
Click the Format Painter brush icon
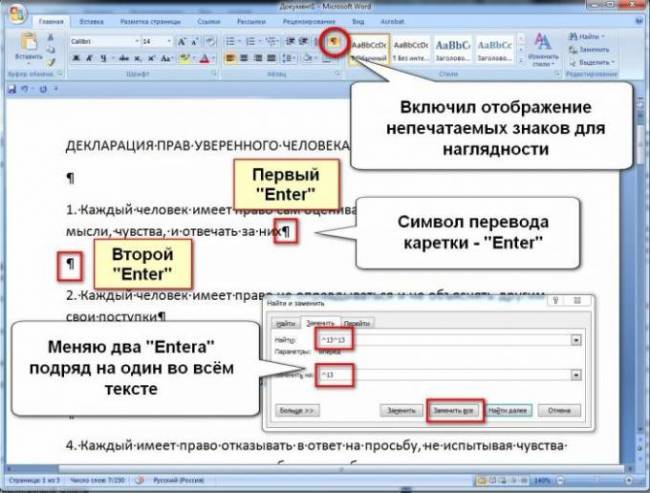coord(51,63)
